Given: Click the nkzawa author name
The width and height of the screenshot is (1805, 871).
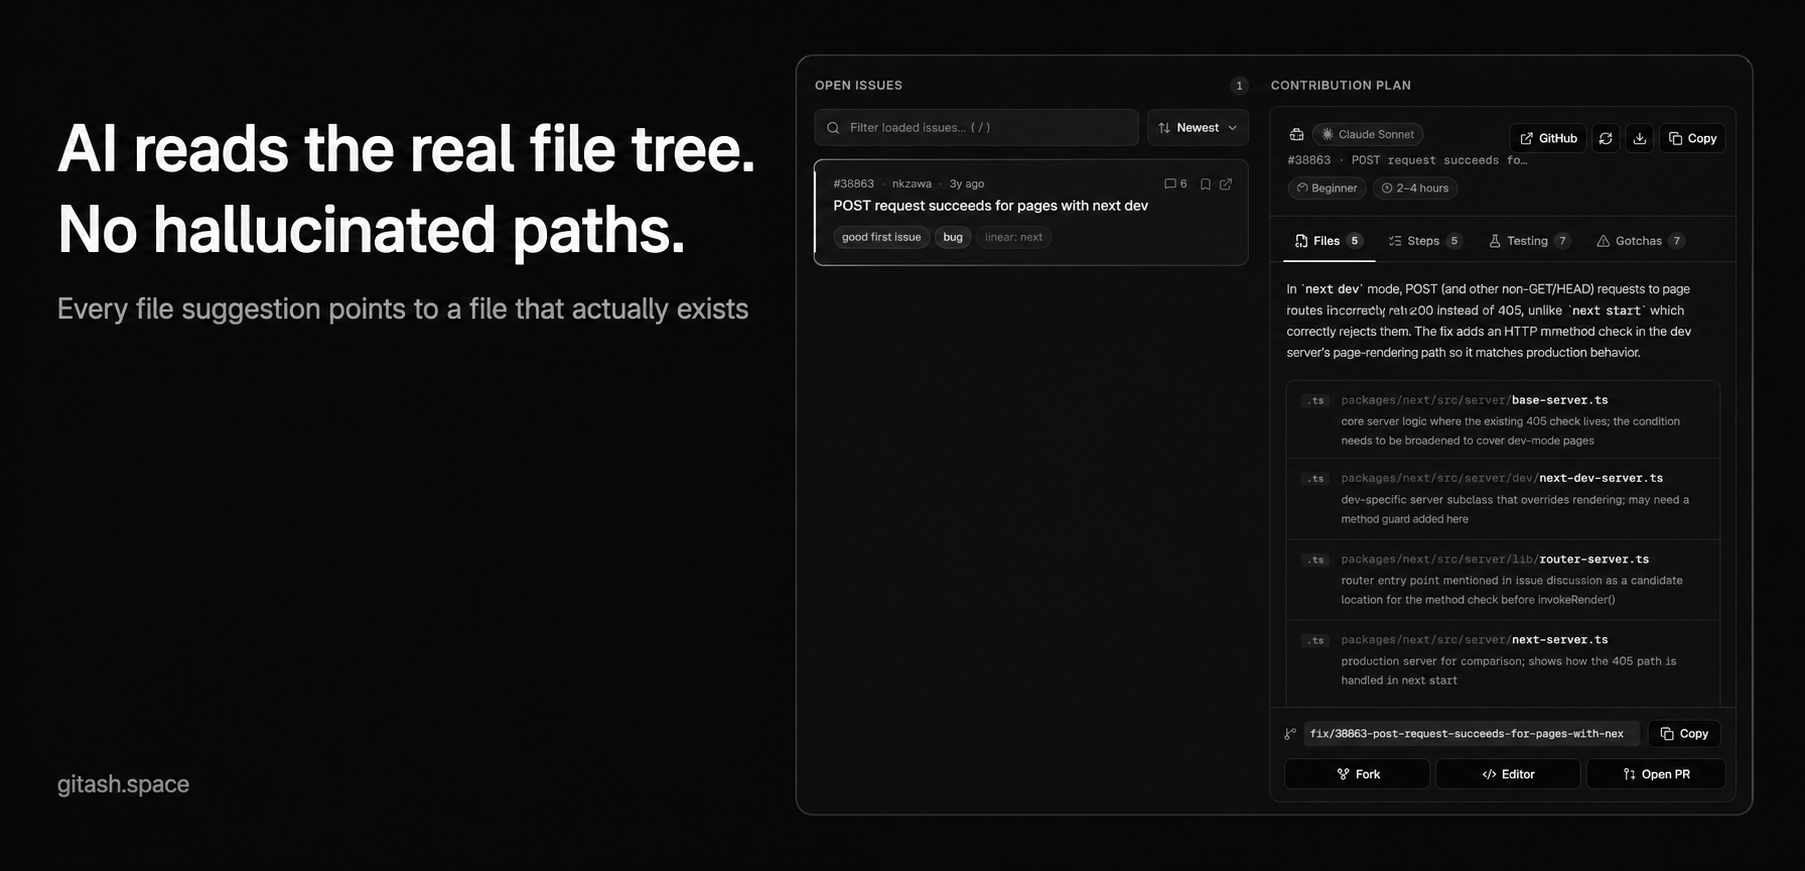Looking at the screenshot, I should 911,184.
